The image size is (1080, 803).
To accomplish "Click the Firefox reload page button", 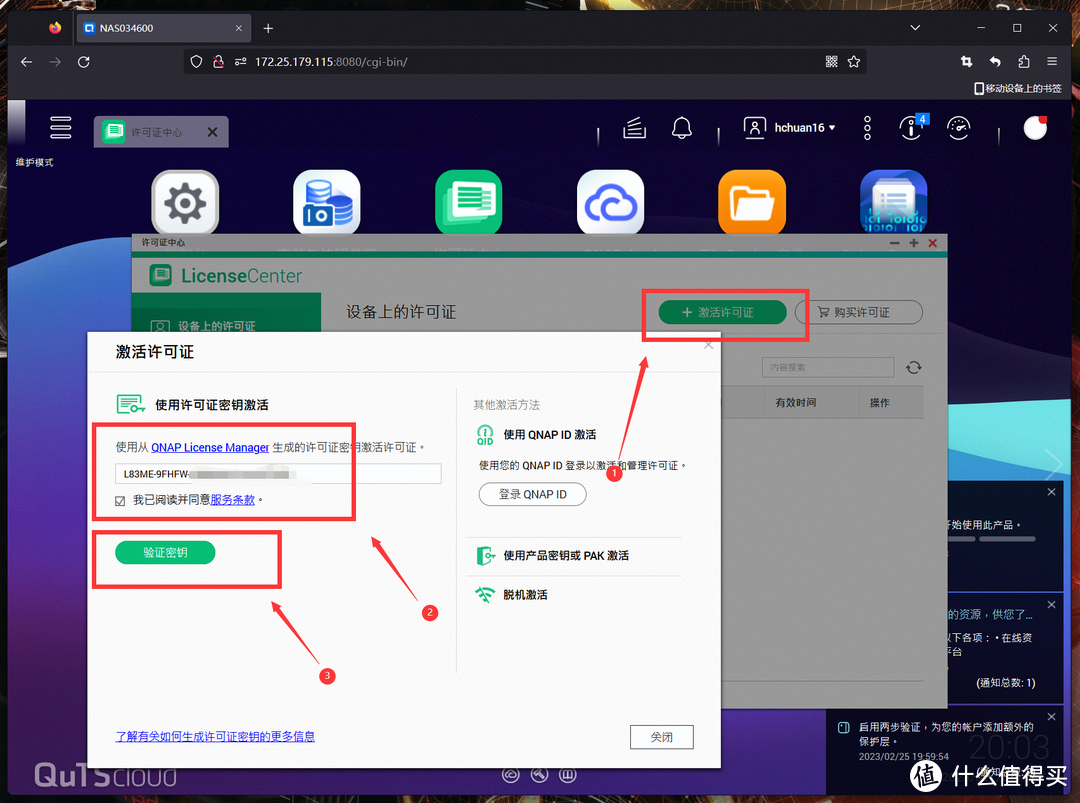I will pyautogui.click(x=83, y=62).
